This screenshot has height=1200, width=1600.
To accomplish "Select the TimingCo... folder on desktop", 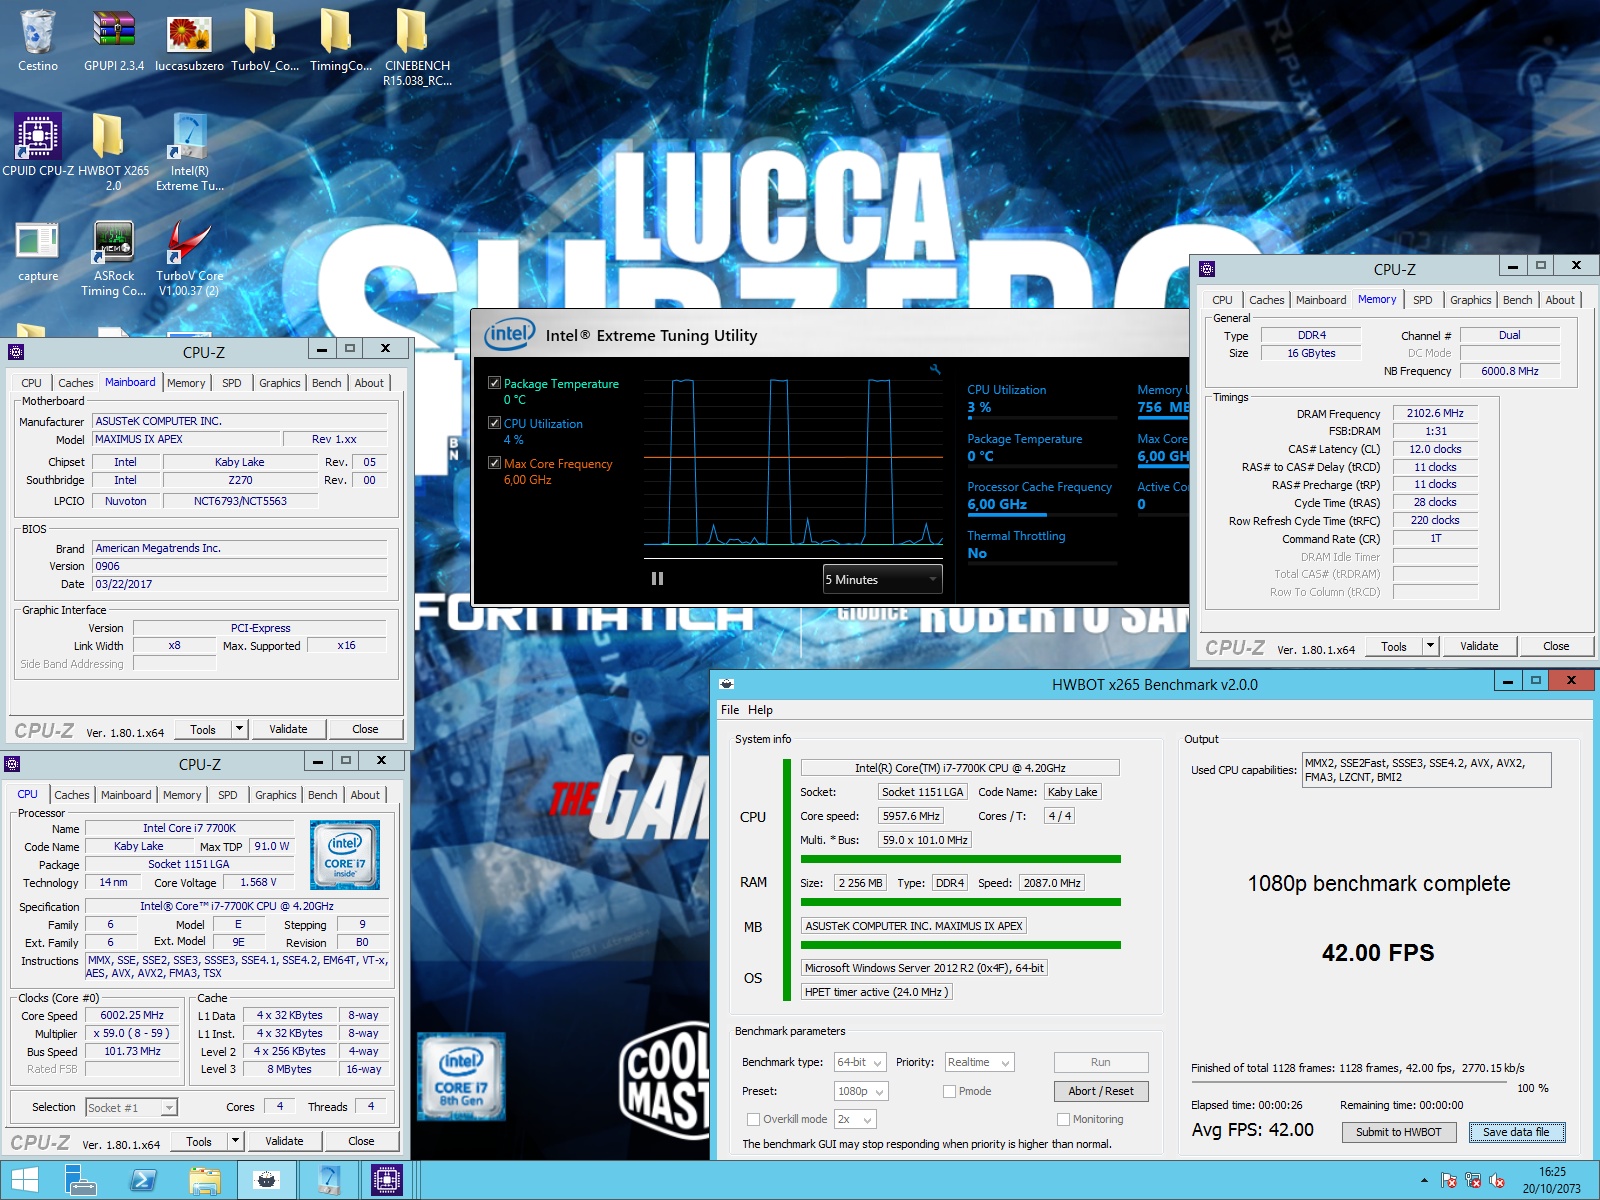I will 340,40.
